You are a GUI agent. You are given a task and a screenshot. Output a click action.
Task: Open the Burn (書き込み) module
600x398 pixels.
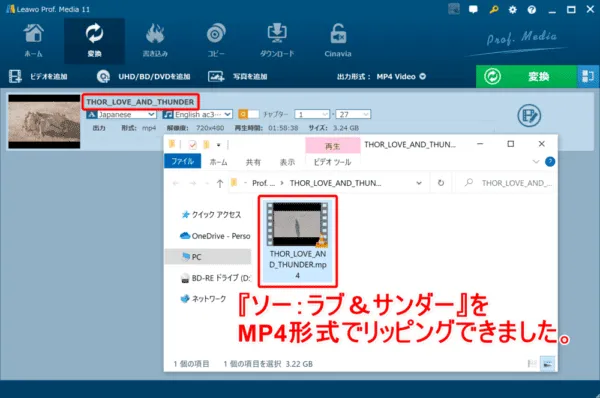pyautogui.click(x=155, y=41)
